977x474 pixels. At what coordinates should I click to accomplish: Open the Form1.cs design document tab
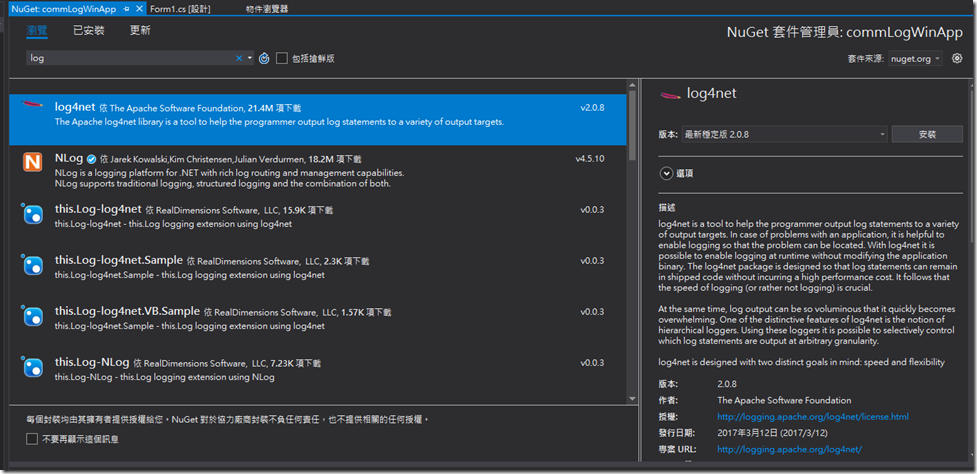click(180, 9)
